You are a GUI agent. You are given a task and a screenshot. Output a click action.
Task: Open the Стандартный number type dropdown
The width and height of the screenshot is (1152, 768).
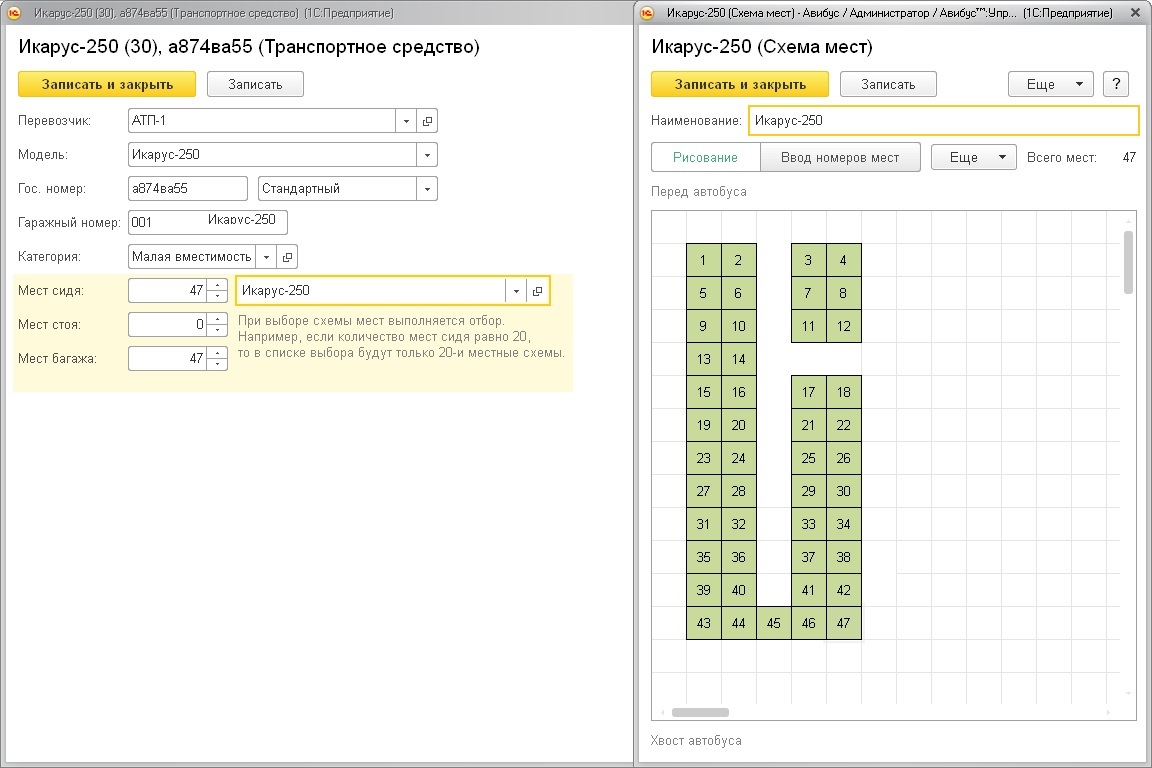[427, 189]
